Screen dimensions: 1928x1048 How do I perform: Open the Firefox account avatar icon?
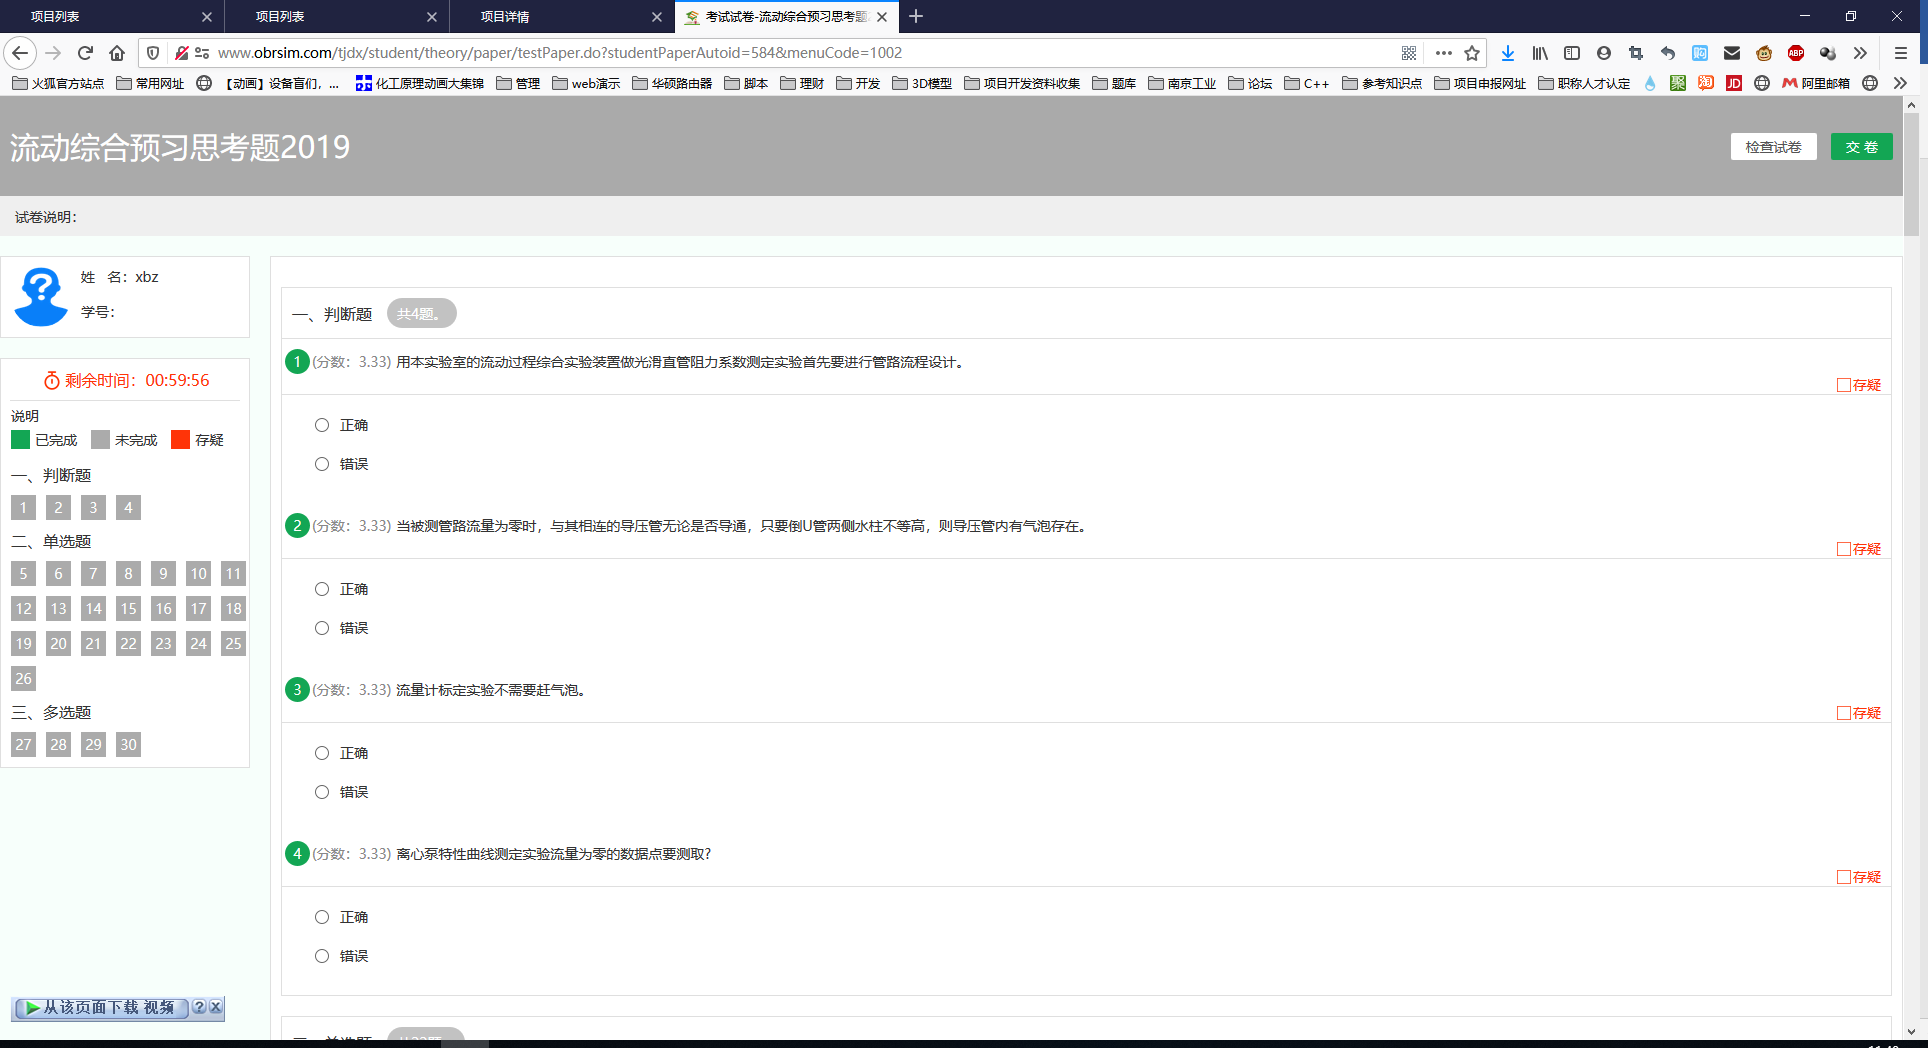(x=1604, y=53)
